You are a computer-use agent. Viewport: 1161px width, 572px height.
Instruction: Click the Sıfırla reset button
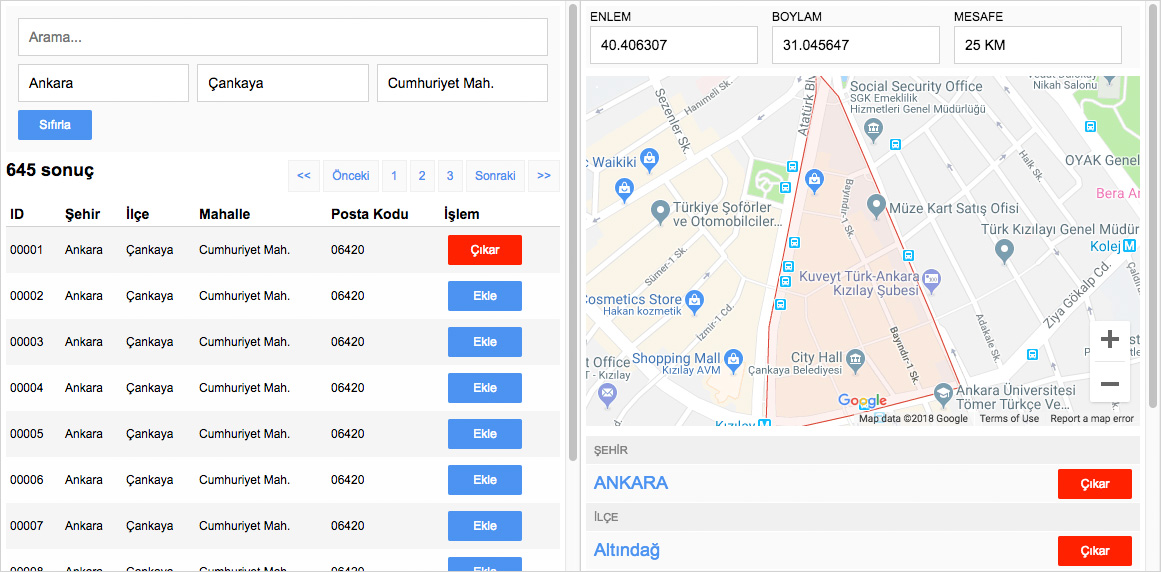[55, 125]
